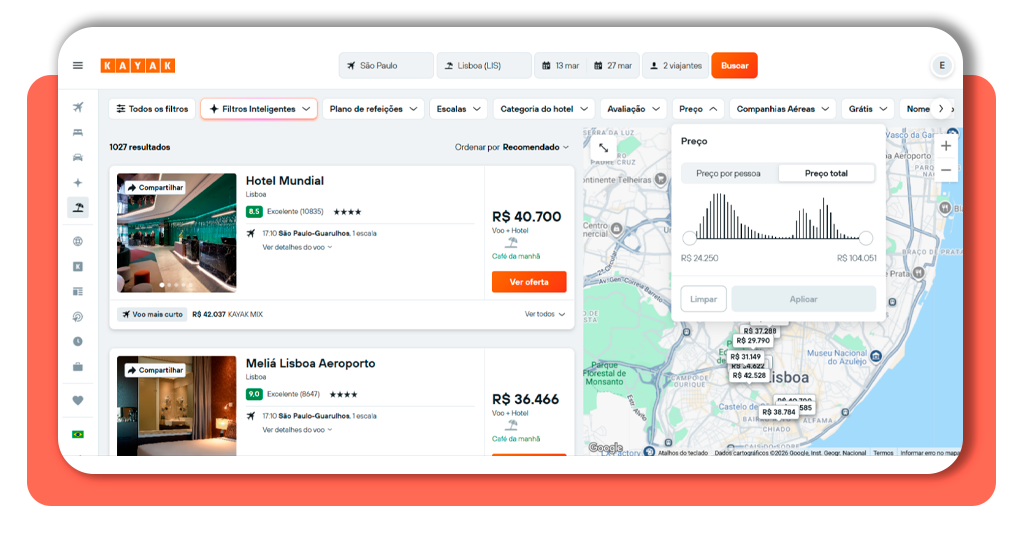
Task: Click the minimum price slider handle
Action: coord(689,238)
